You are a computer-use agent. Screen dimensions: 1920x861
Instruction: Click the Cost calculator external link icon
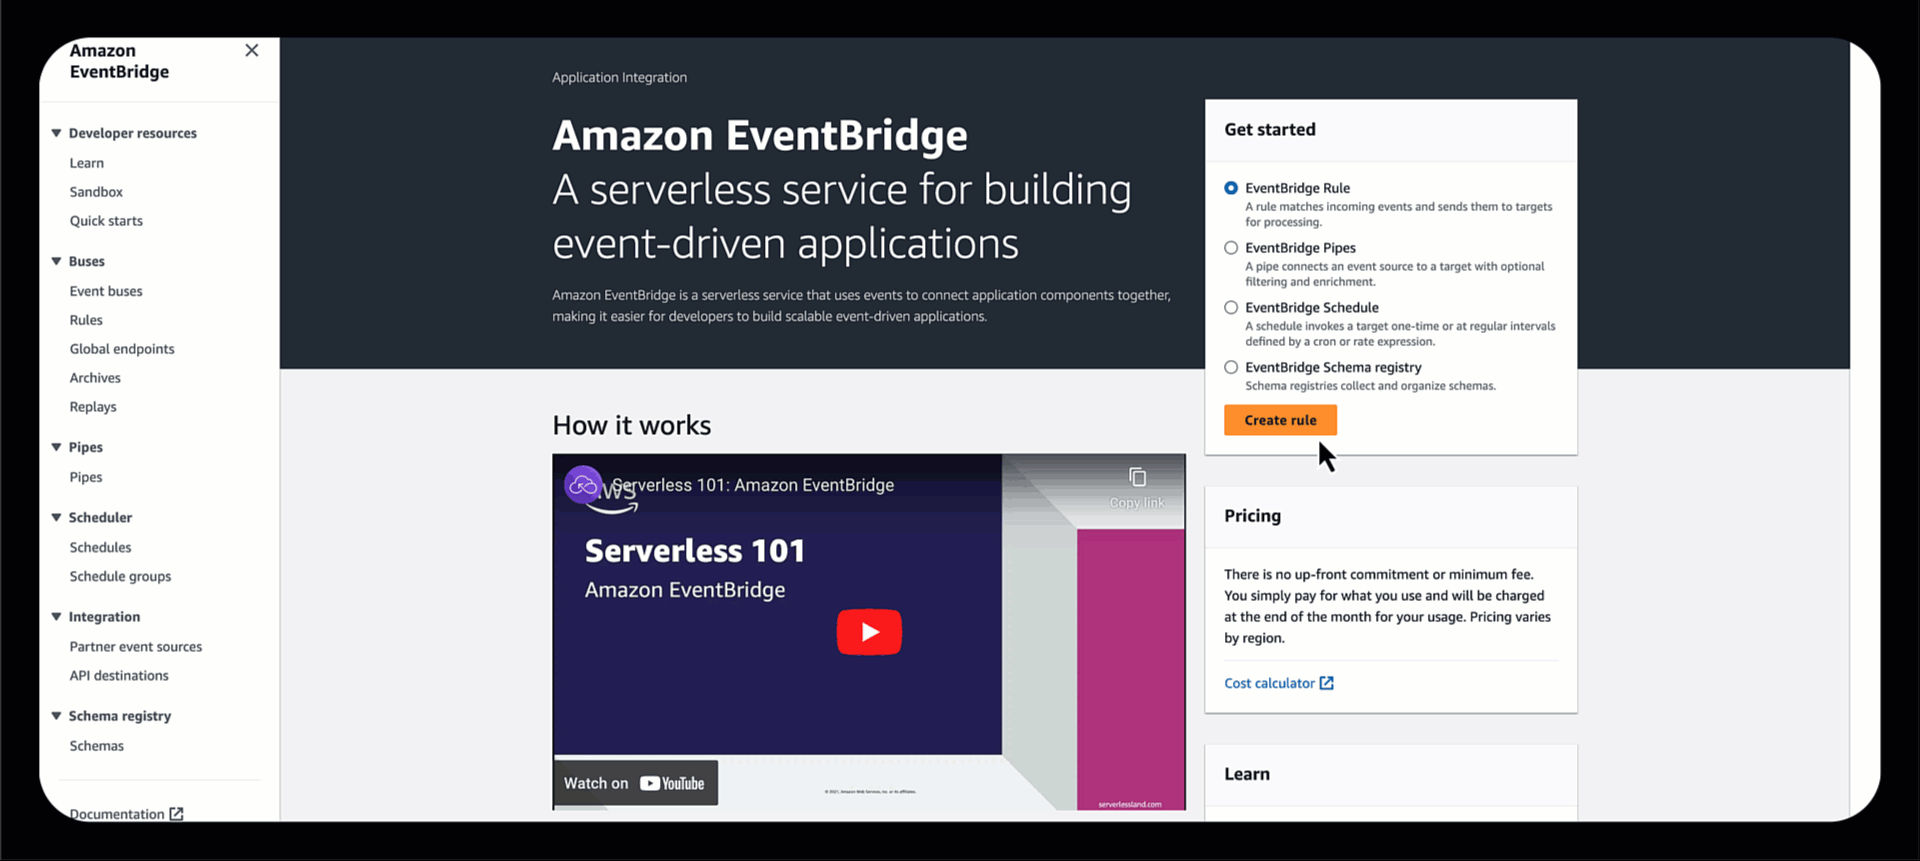1327,683
